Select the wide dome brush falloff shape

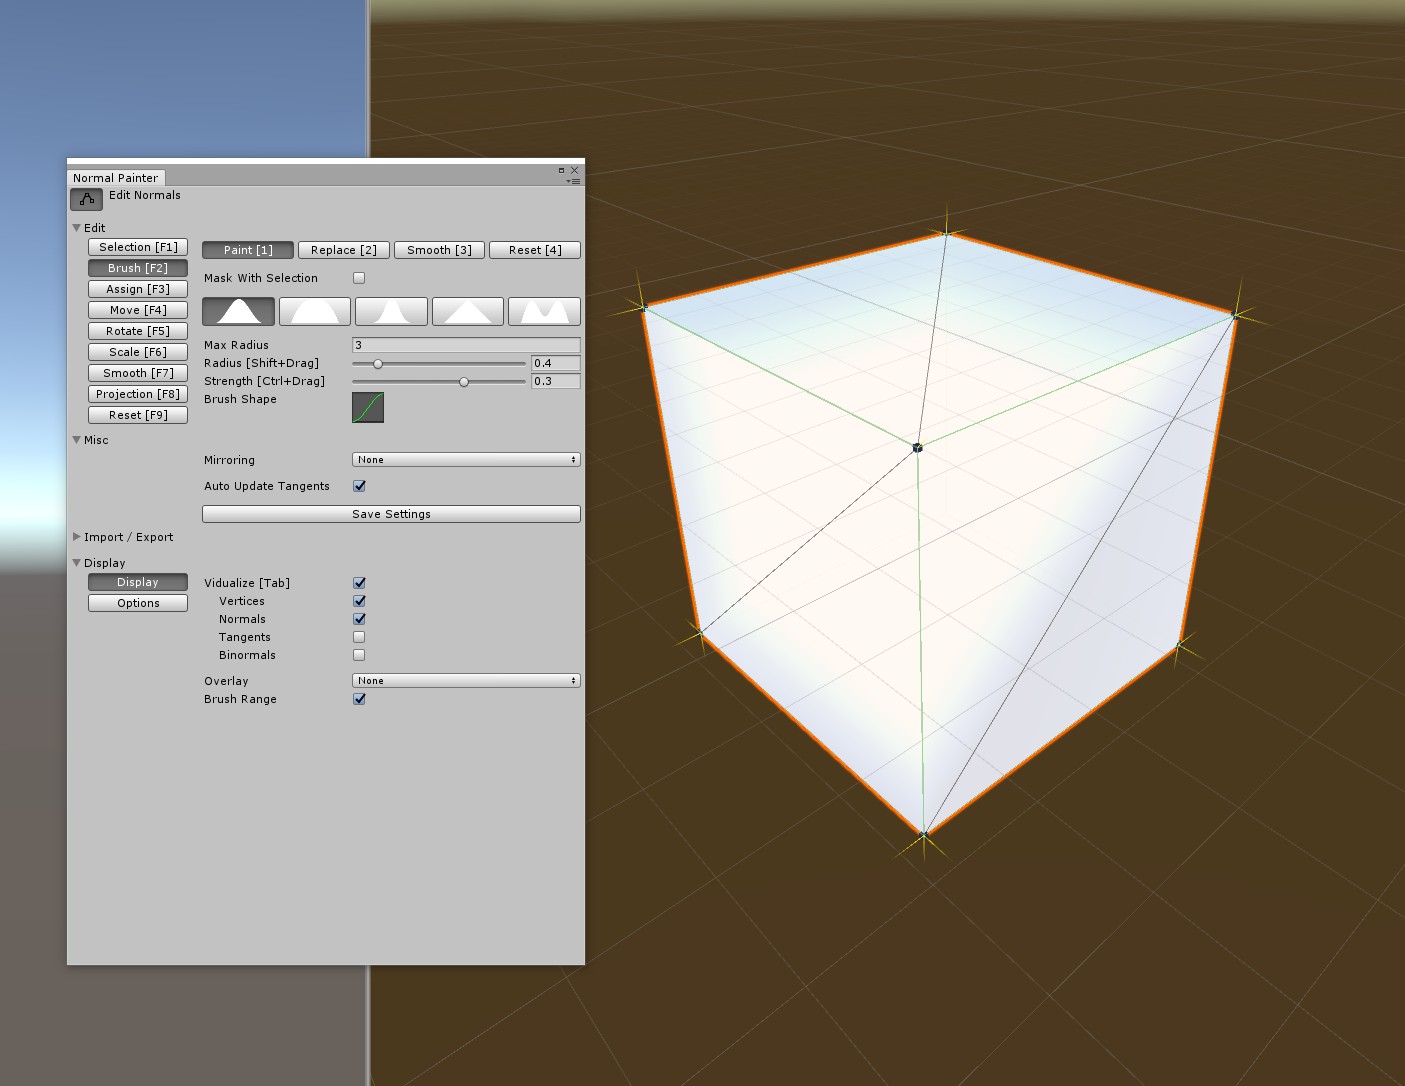pos(315,311)
